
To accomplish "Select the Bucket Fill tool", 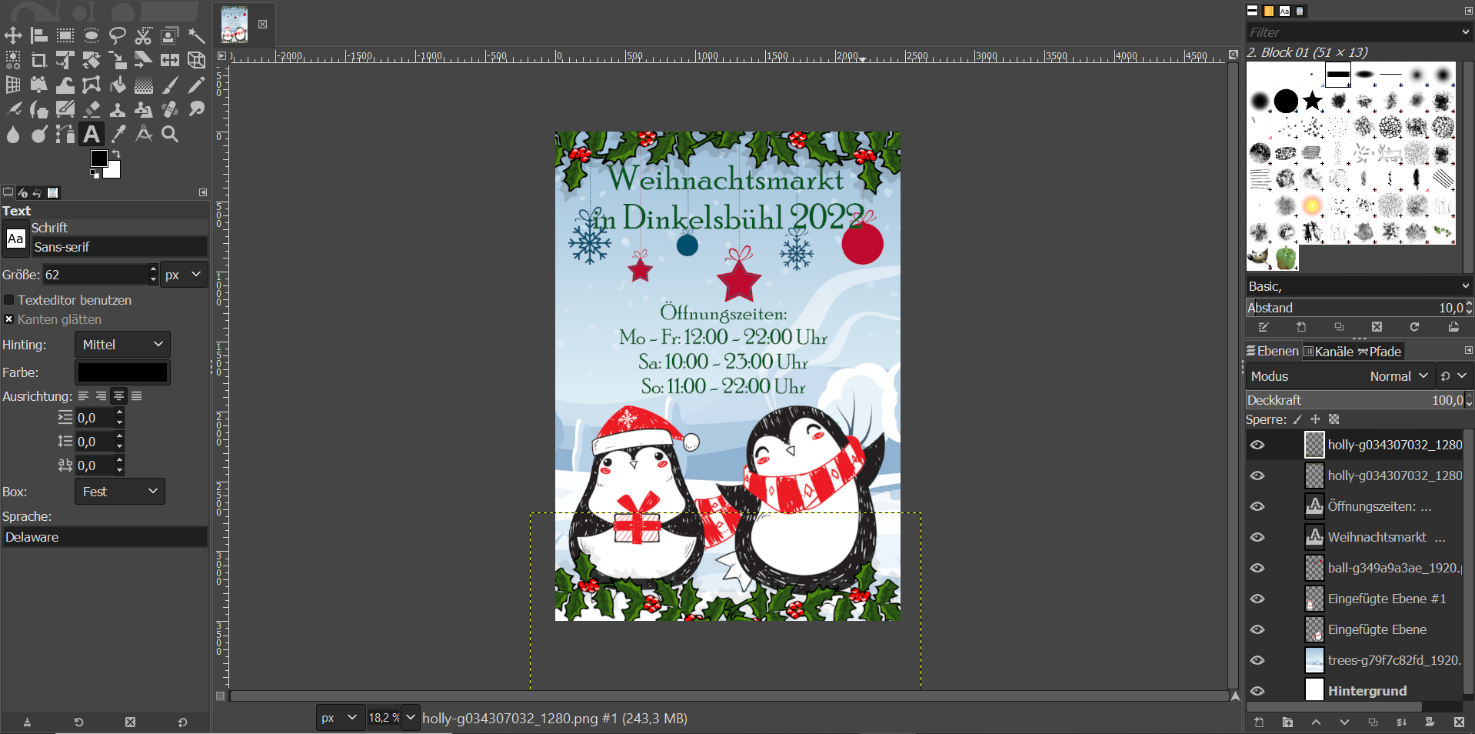I will coord(117,85).
